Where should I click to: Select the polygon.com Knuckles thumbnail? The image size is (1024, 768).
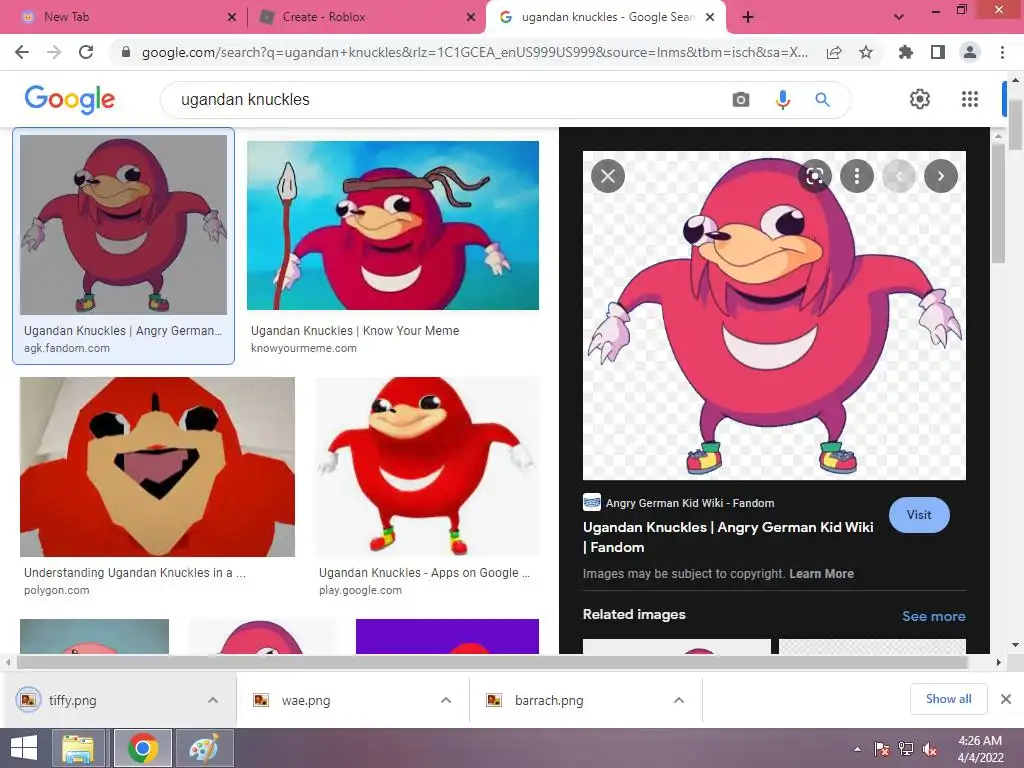pos(157,467)
